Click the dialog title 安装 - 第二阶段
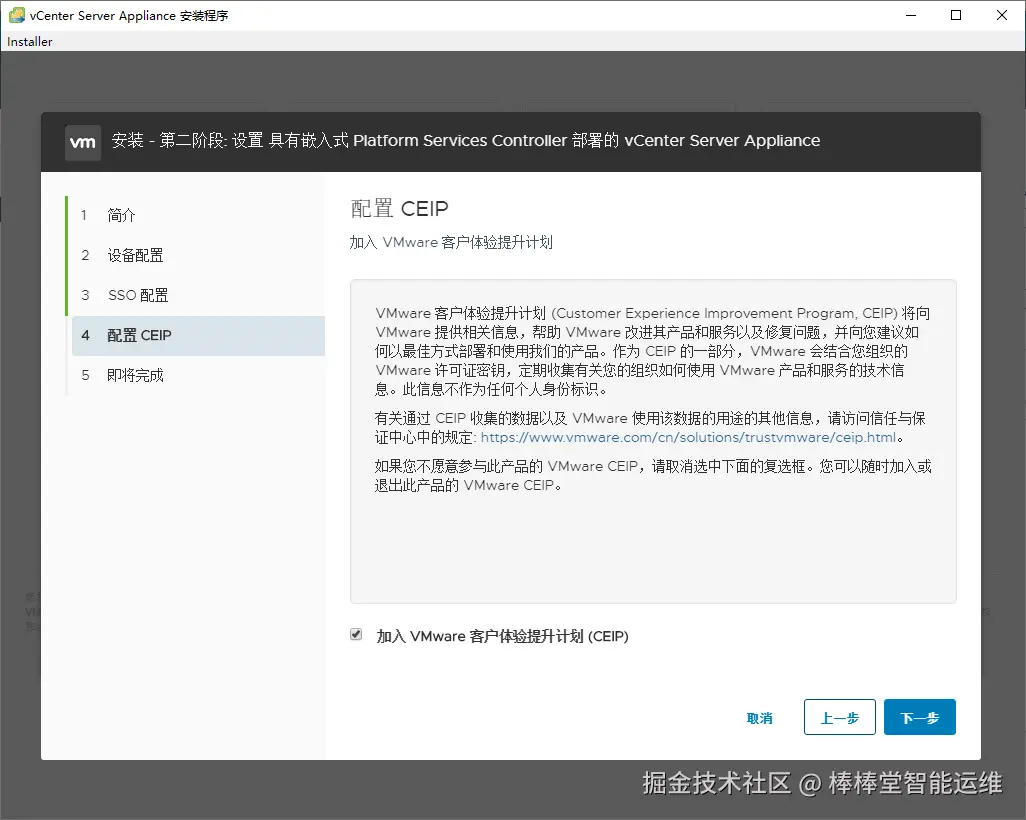1026x820 pixels. (465, 141)
